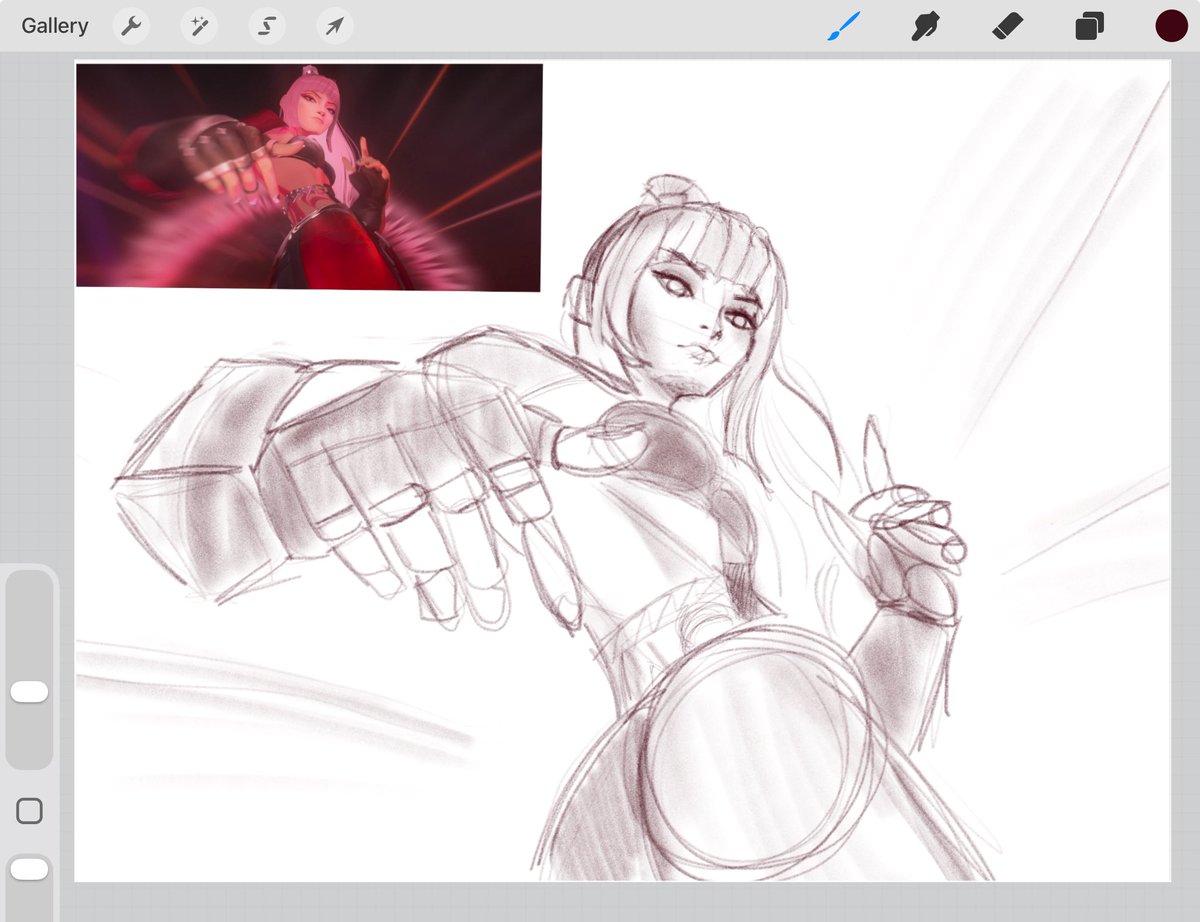Click the brush opacity slider handle

coord(29,870)
